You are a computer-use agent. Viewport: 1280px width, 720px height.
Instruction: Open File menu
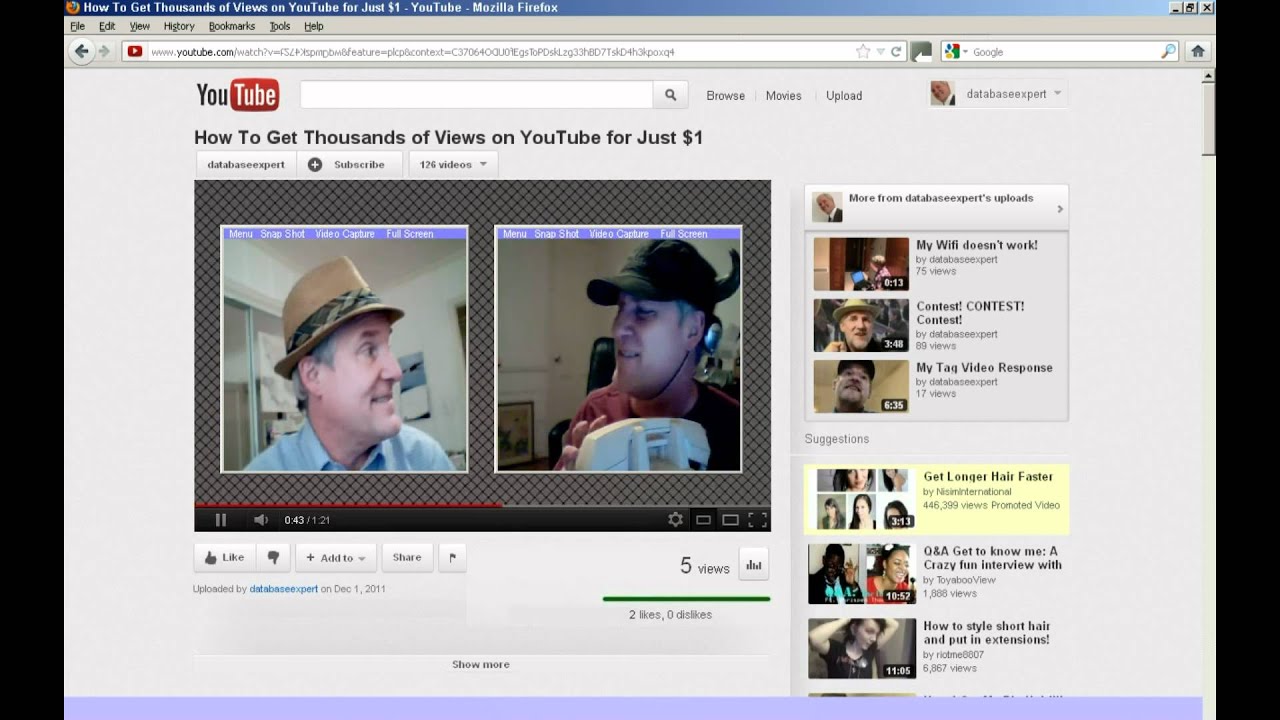coord(77,26)
